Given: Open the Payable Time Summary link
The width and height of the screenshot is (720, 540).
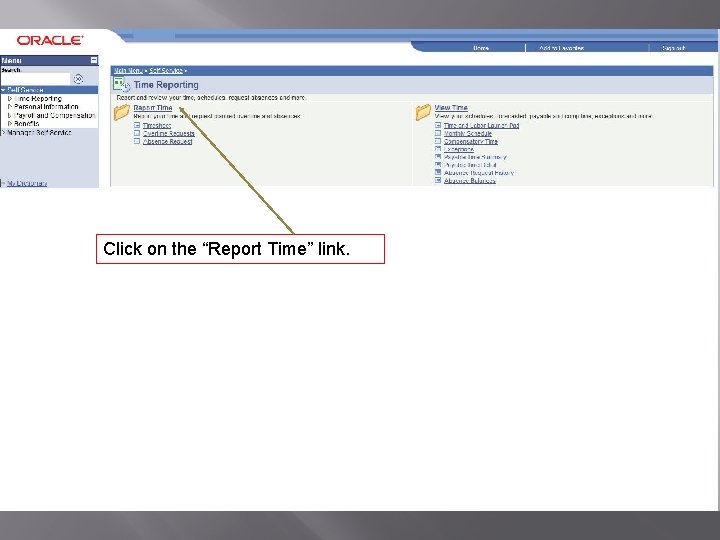Looking at the screenshot, I should point(475,157).
